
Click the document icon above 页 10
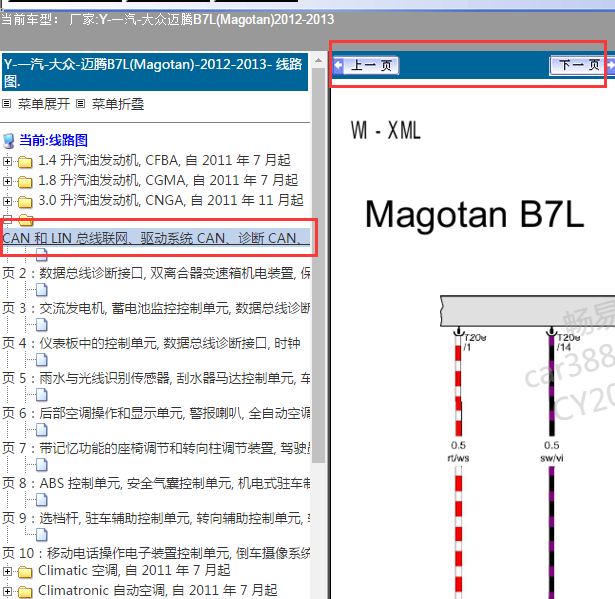tap(42, 535)
